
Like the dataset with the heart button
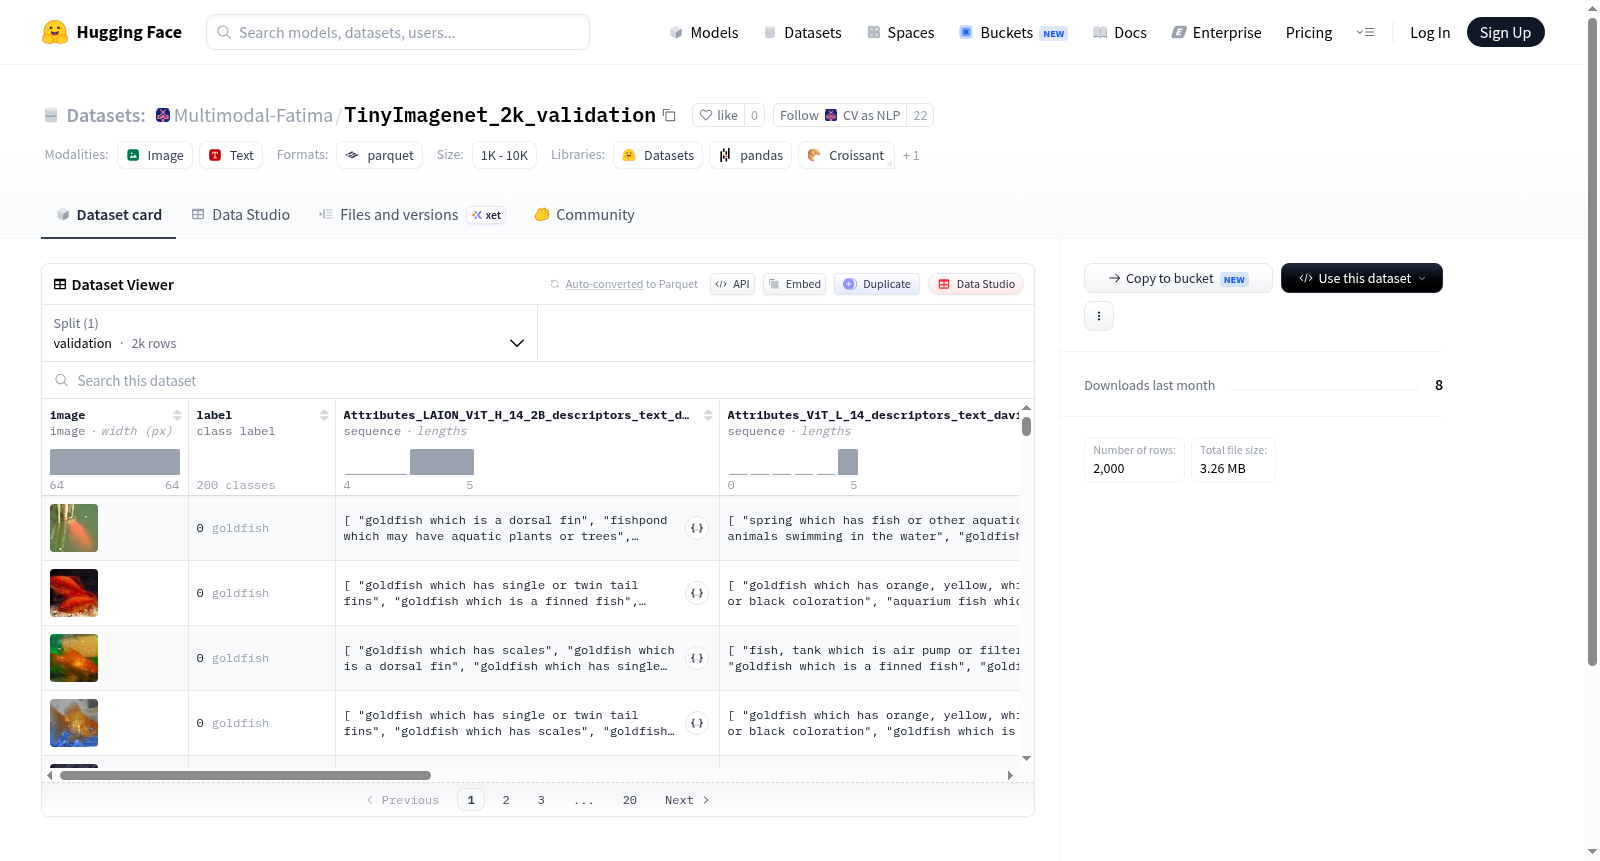click(x=718, y=116)
